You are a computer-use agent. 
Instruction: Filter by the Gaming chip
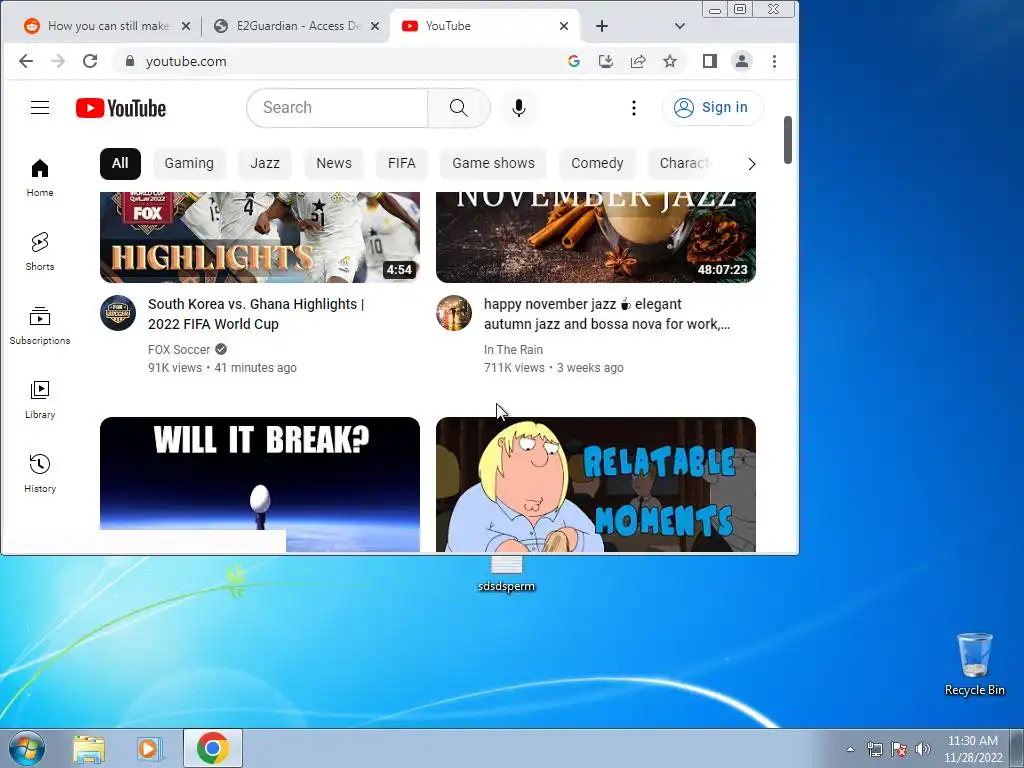click(189, 163)
